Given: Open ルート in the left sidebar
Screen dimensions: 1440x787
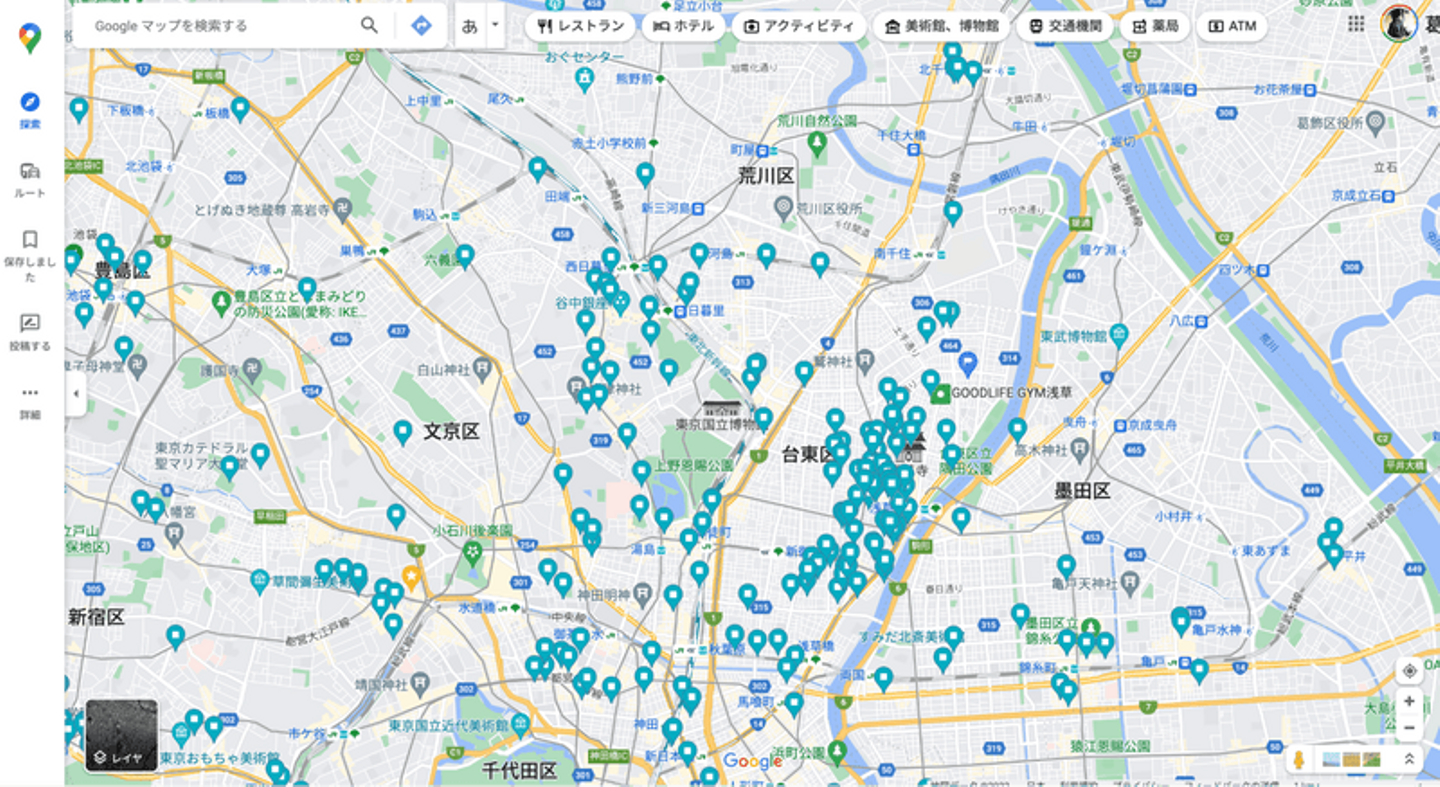Looking at the screenshot, I should [30, 180].
